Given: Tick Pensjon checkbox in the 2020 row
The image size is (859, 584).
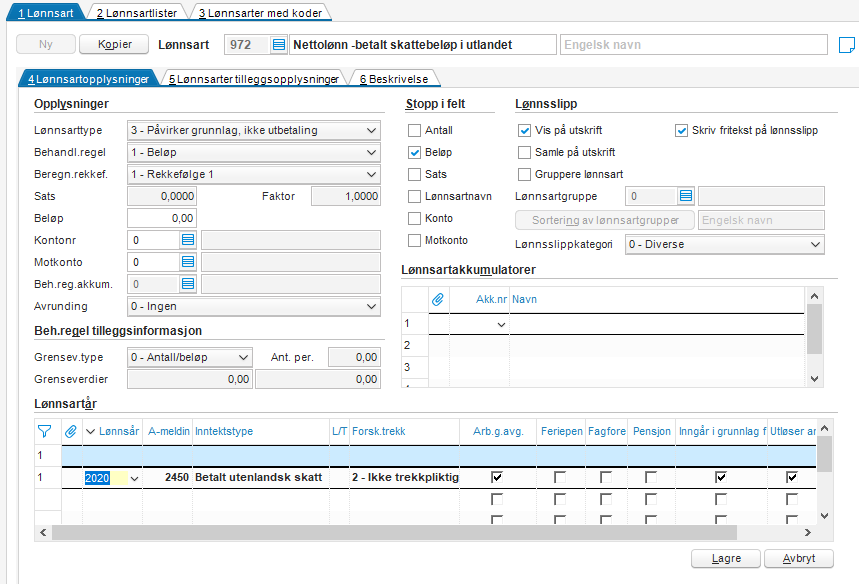Looking at the screenshot, I should tap(651, 477).
